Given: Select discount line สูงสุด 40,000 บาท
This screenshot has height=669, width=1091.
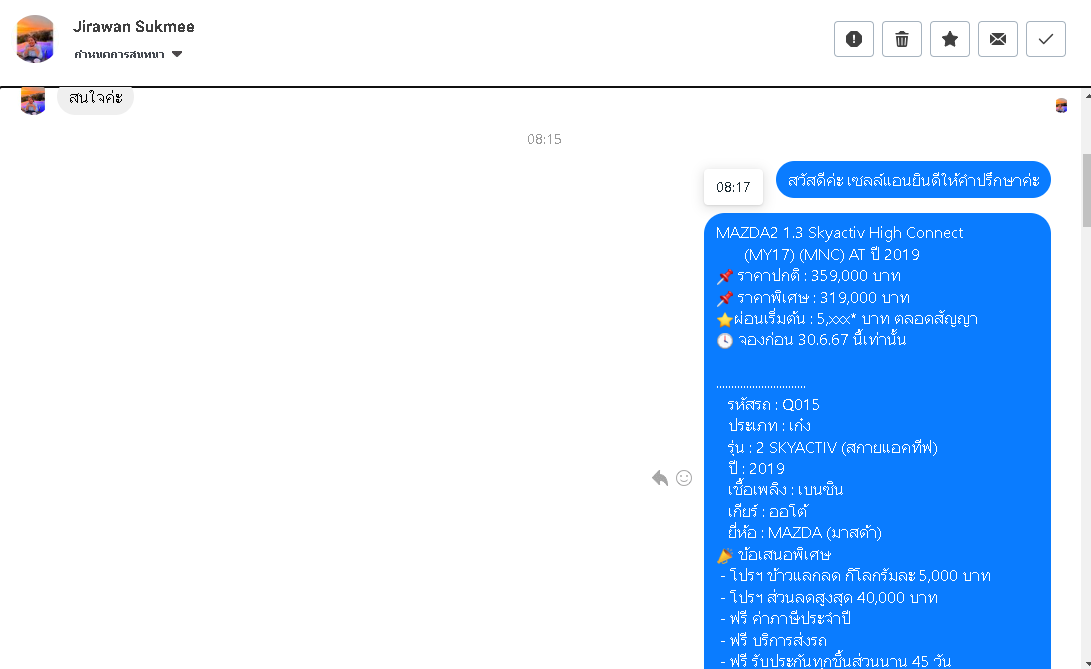Looking at the screenshot, I should 829,597.
